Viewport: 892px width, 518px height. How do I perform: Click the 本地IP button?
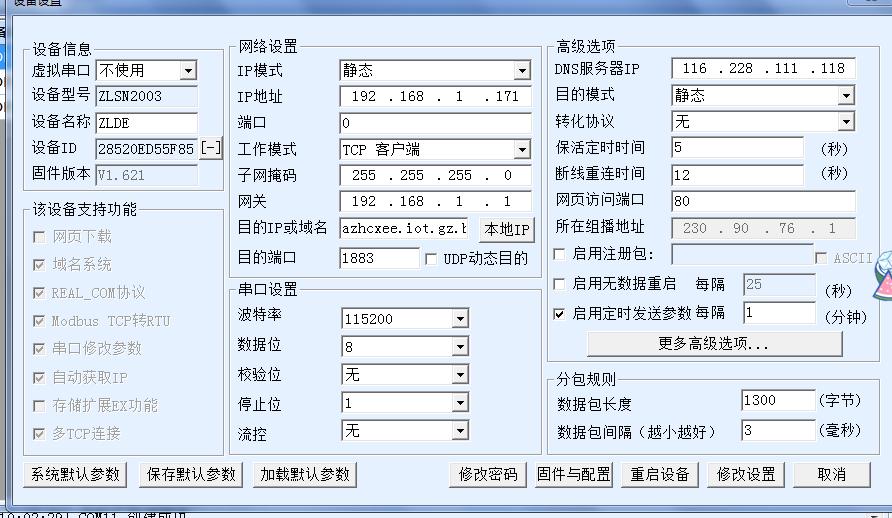(x=507, y=229)
